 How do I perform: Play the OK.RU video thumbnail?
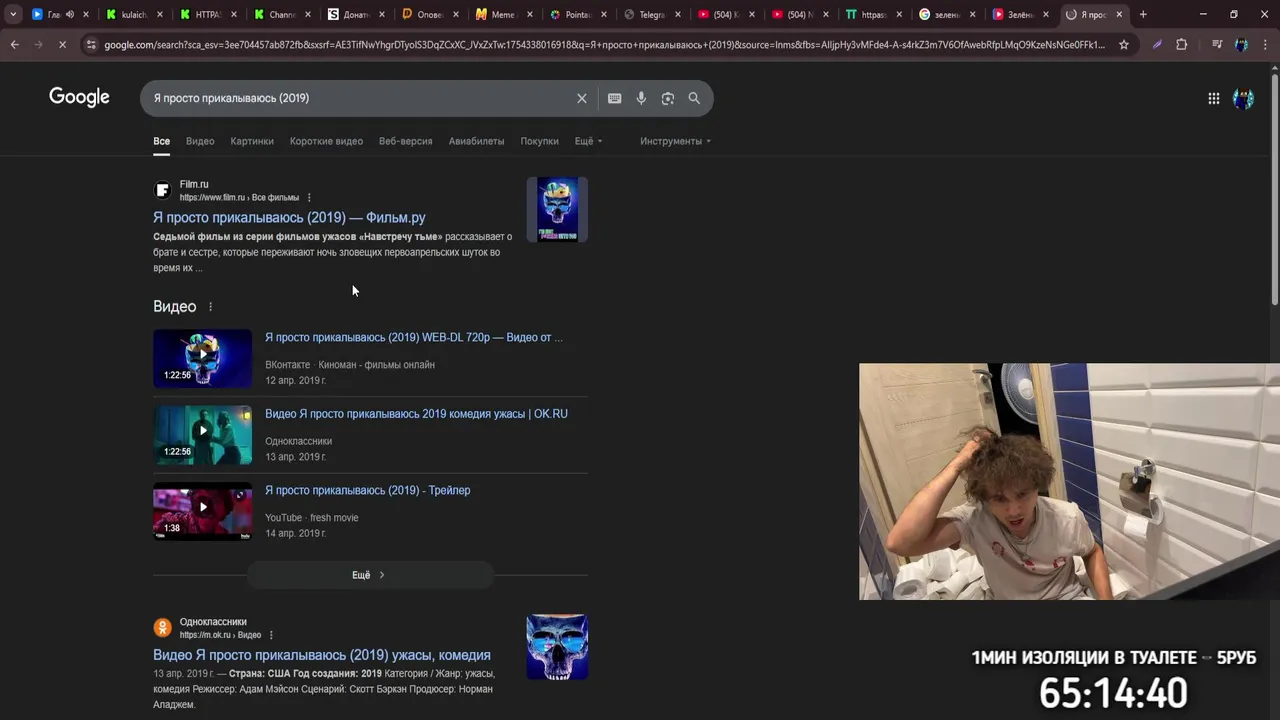[203, 434]
